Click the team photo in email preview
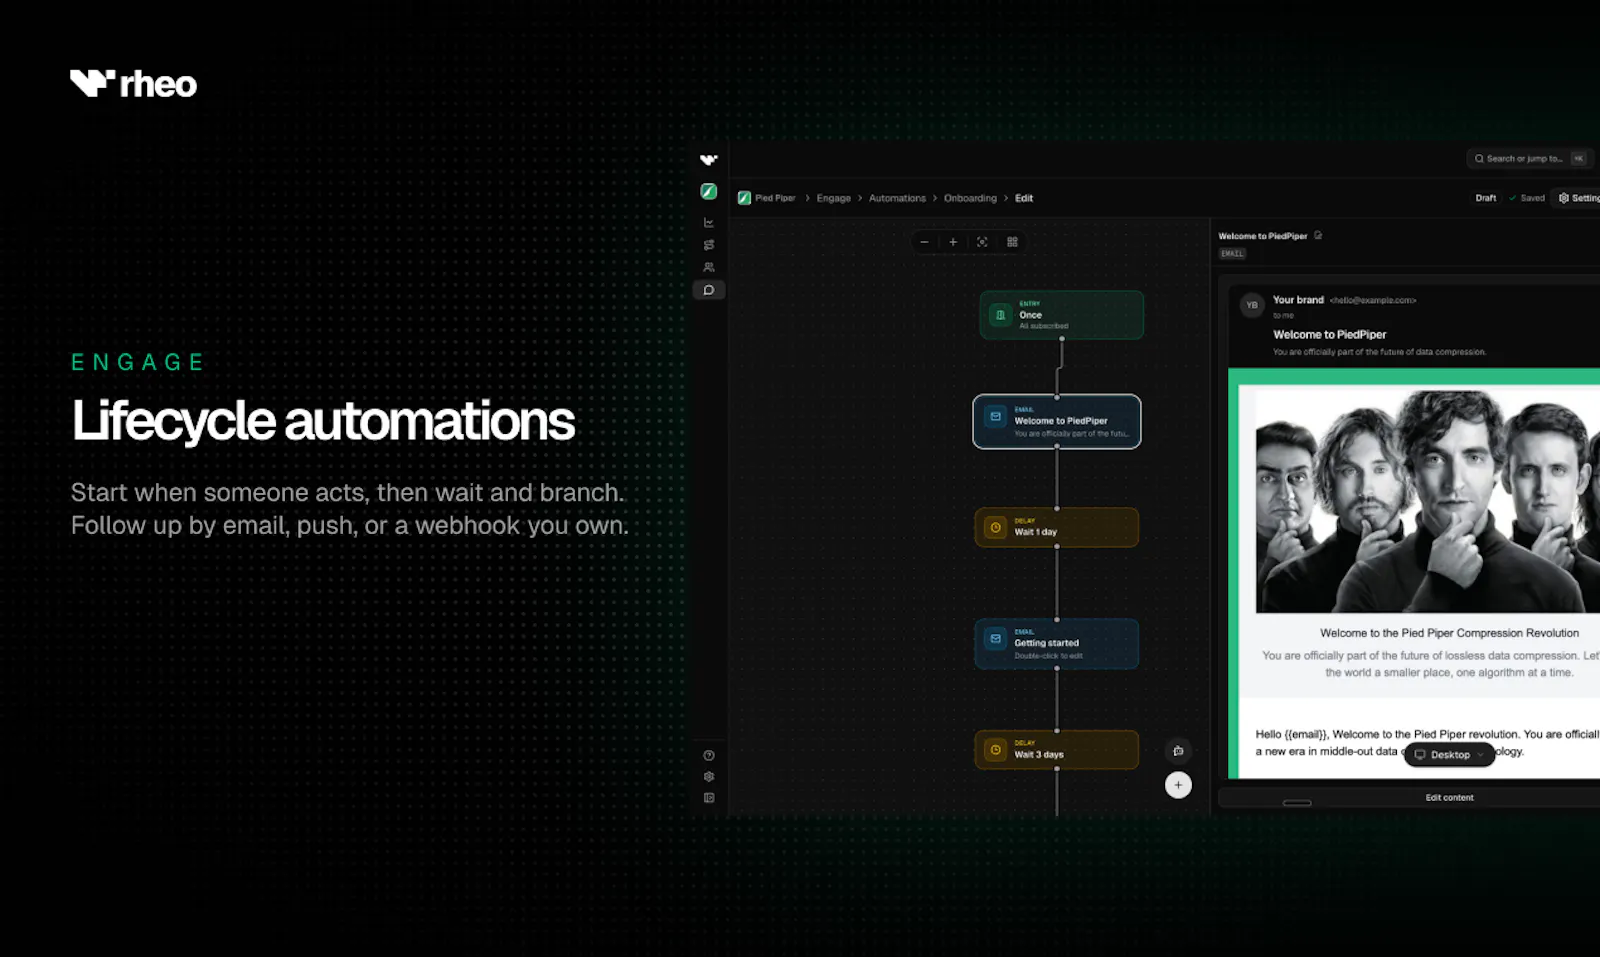Screen dimensions: 1600x957 pyautogui.click(x=1427, y=500)
